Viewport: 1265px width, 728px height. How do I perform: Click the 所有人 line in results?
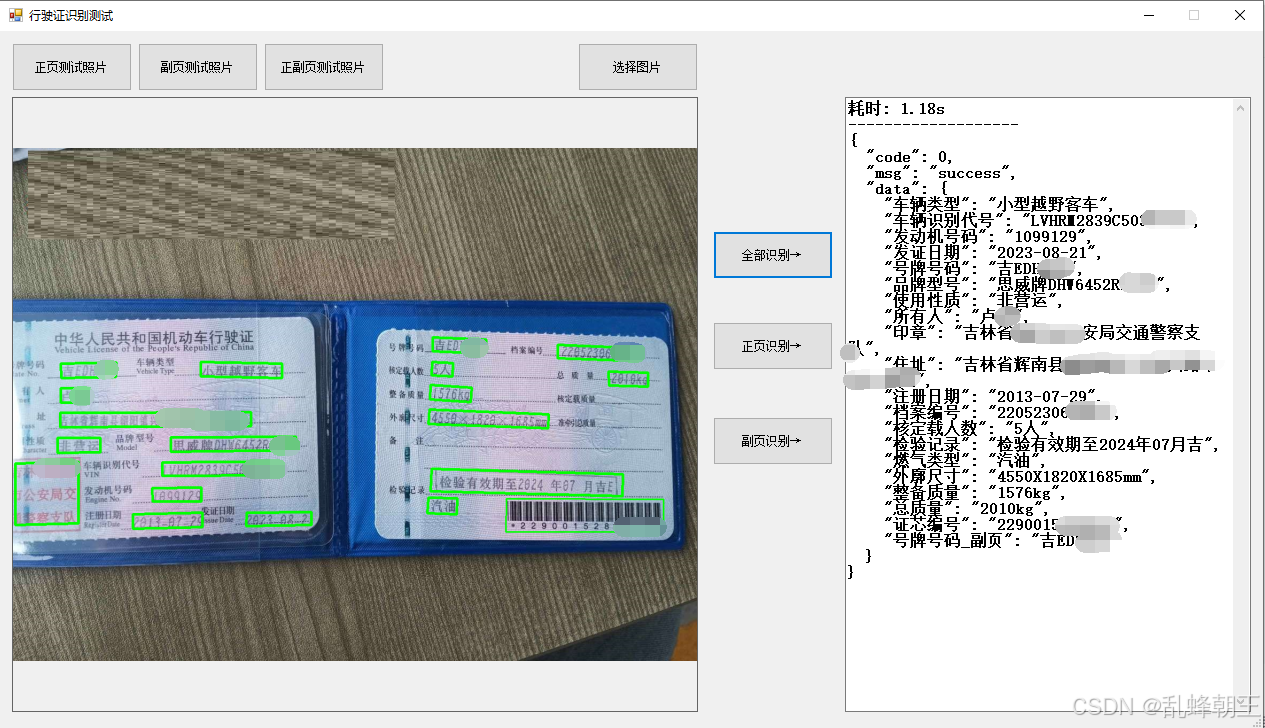pos(955,316)
